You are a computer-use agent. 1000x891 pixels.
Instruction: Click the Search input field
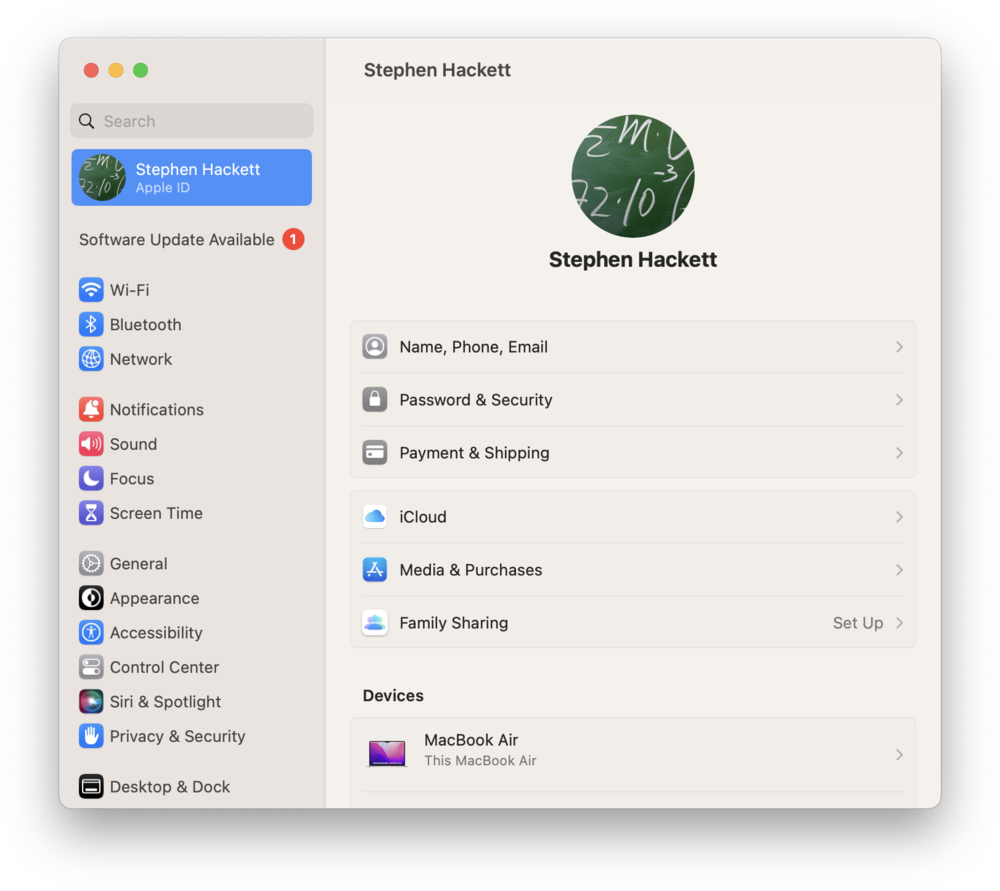pyautogui.click(x=191, y=121)
